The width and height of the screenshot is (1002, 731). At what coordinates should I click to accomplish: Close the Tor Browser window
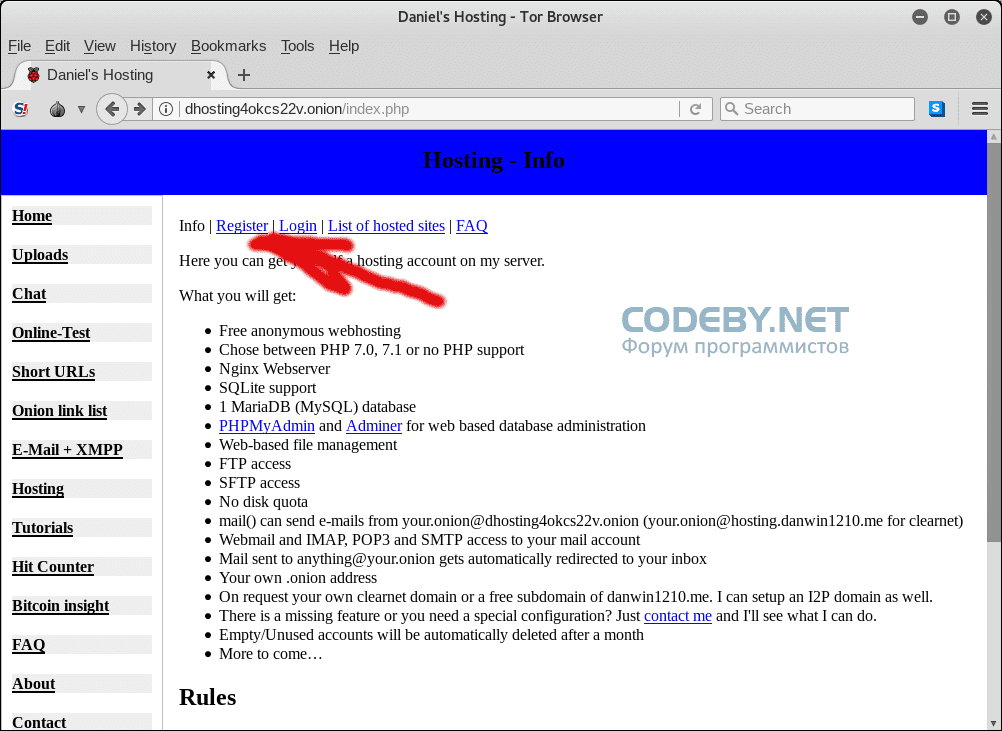pos(984,17)
